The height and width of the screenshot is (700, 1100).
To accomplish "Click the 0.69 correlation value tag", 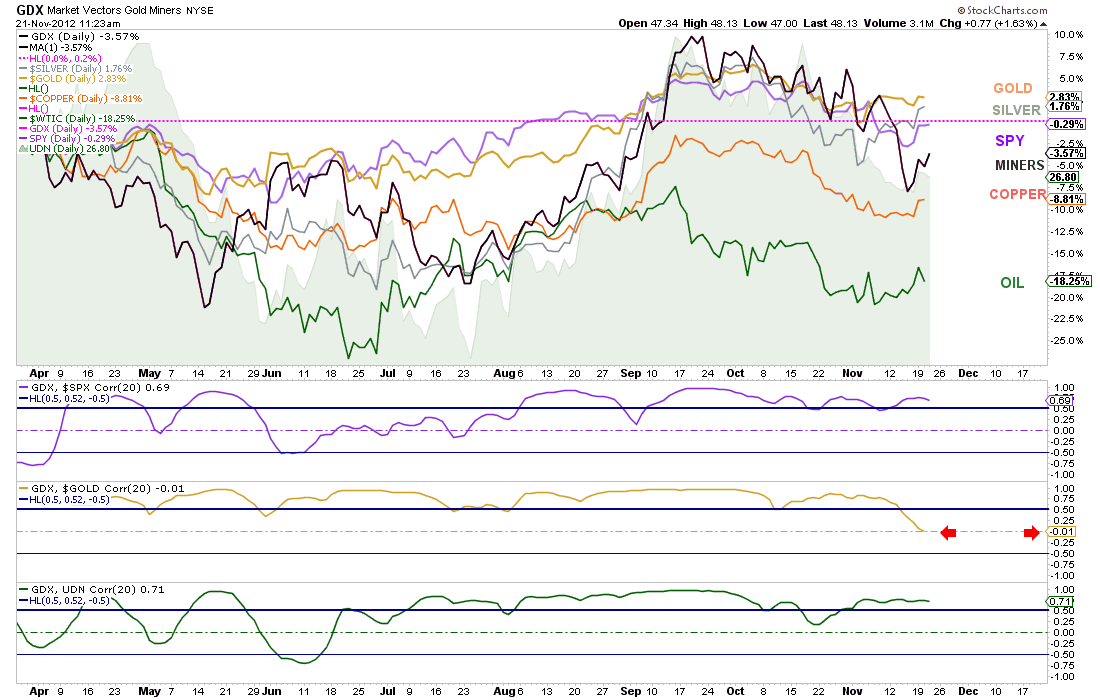I will point(1060,401).
